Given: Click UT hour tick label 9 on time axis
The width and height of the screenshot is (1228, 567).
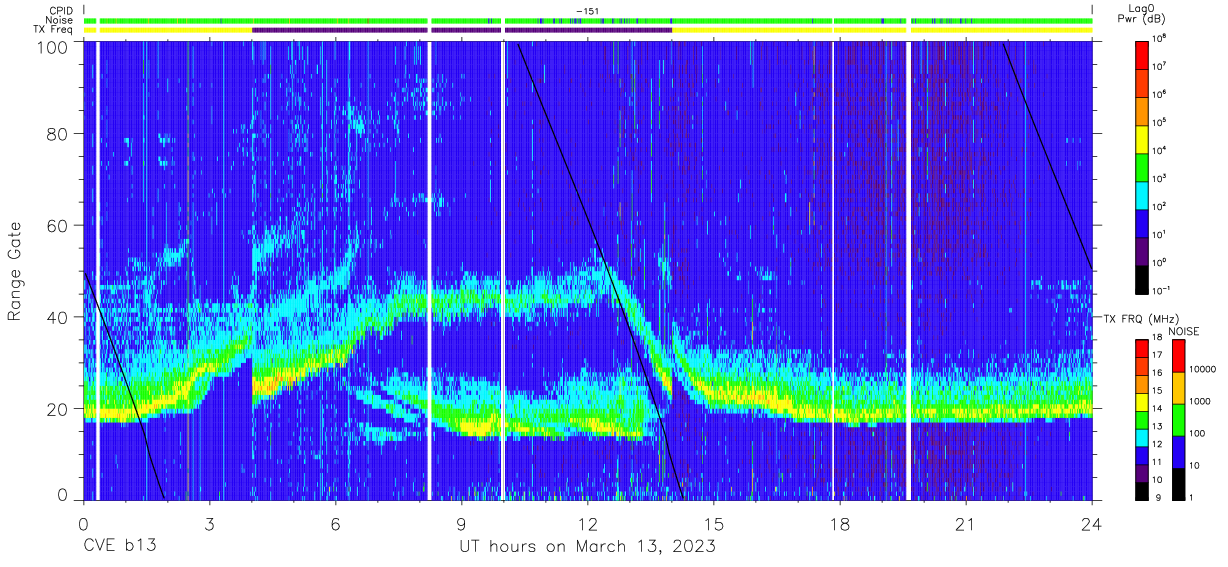Looking at the screenshot, I should click(461, 524).
